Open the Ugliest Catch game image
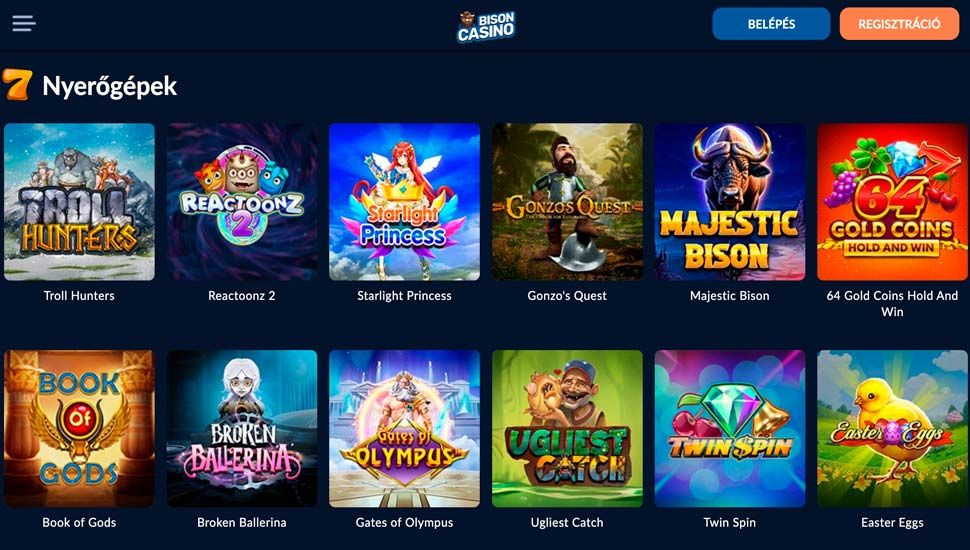The height and width of the screenshot is (550, 970). click(567, 429)
